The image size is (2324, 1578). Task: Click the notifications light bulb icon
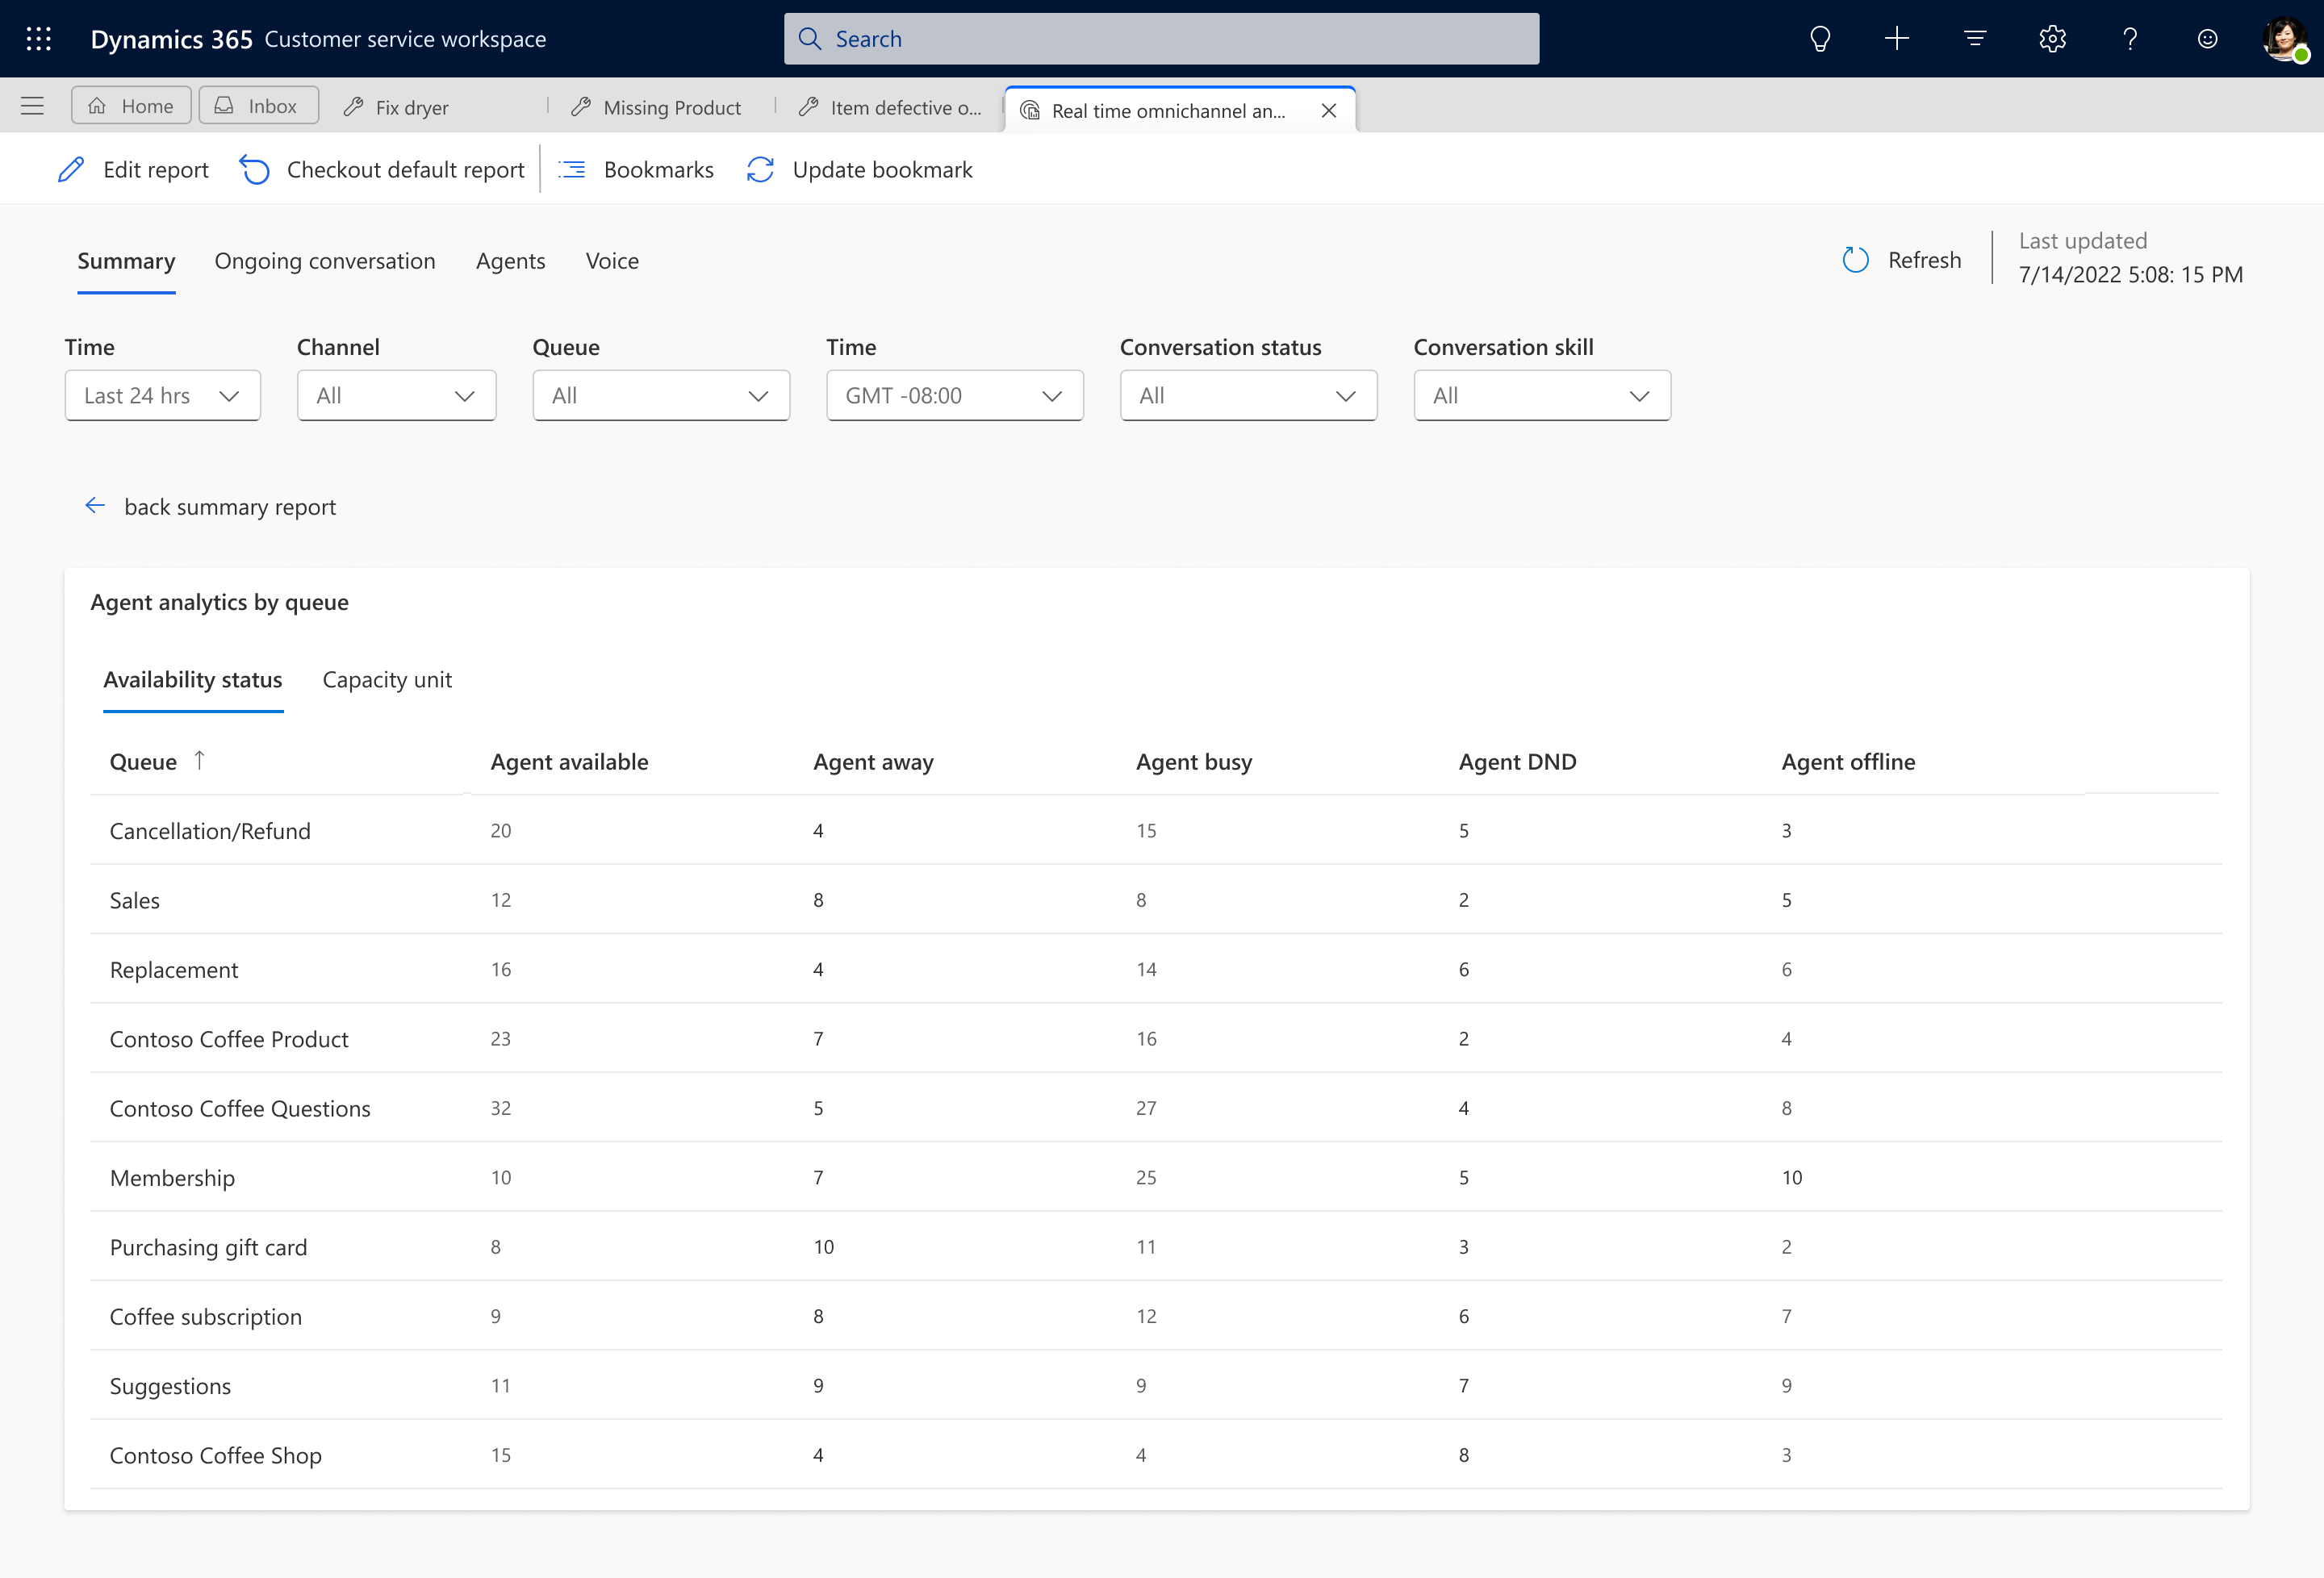1820,39
